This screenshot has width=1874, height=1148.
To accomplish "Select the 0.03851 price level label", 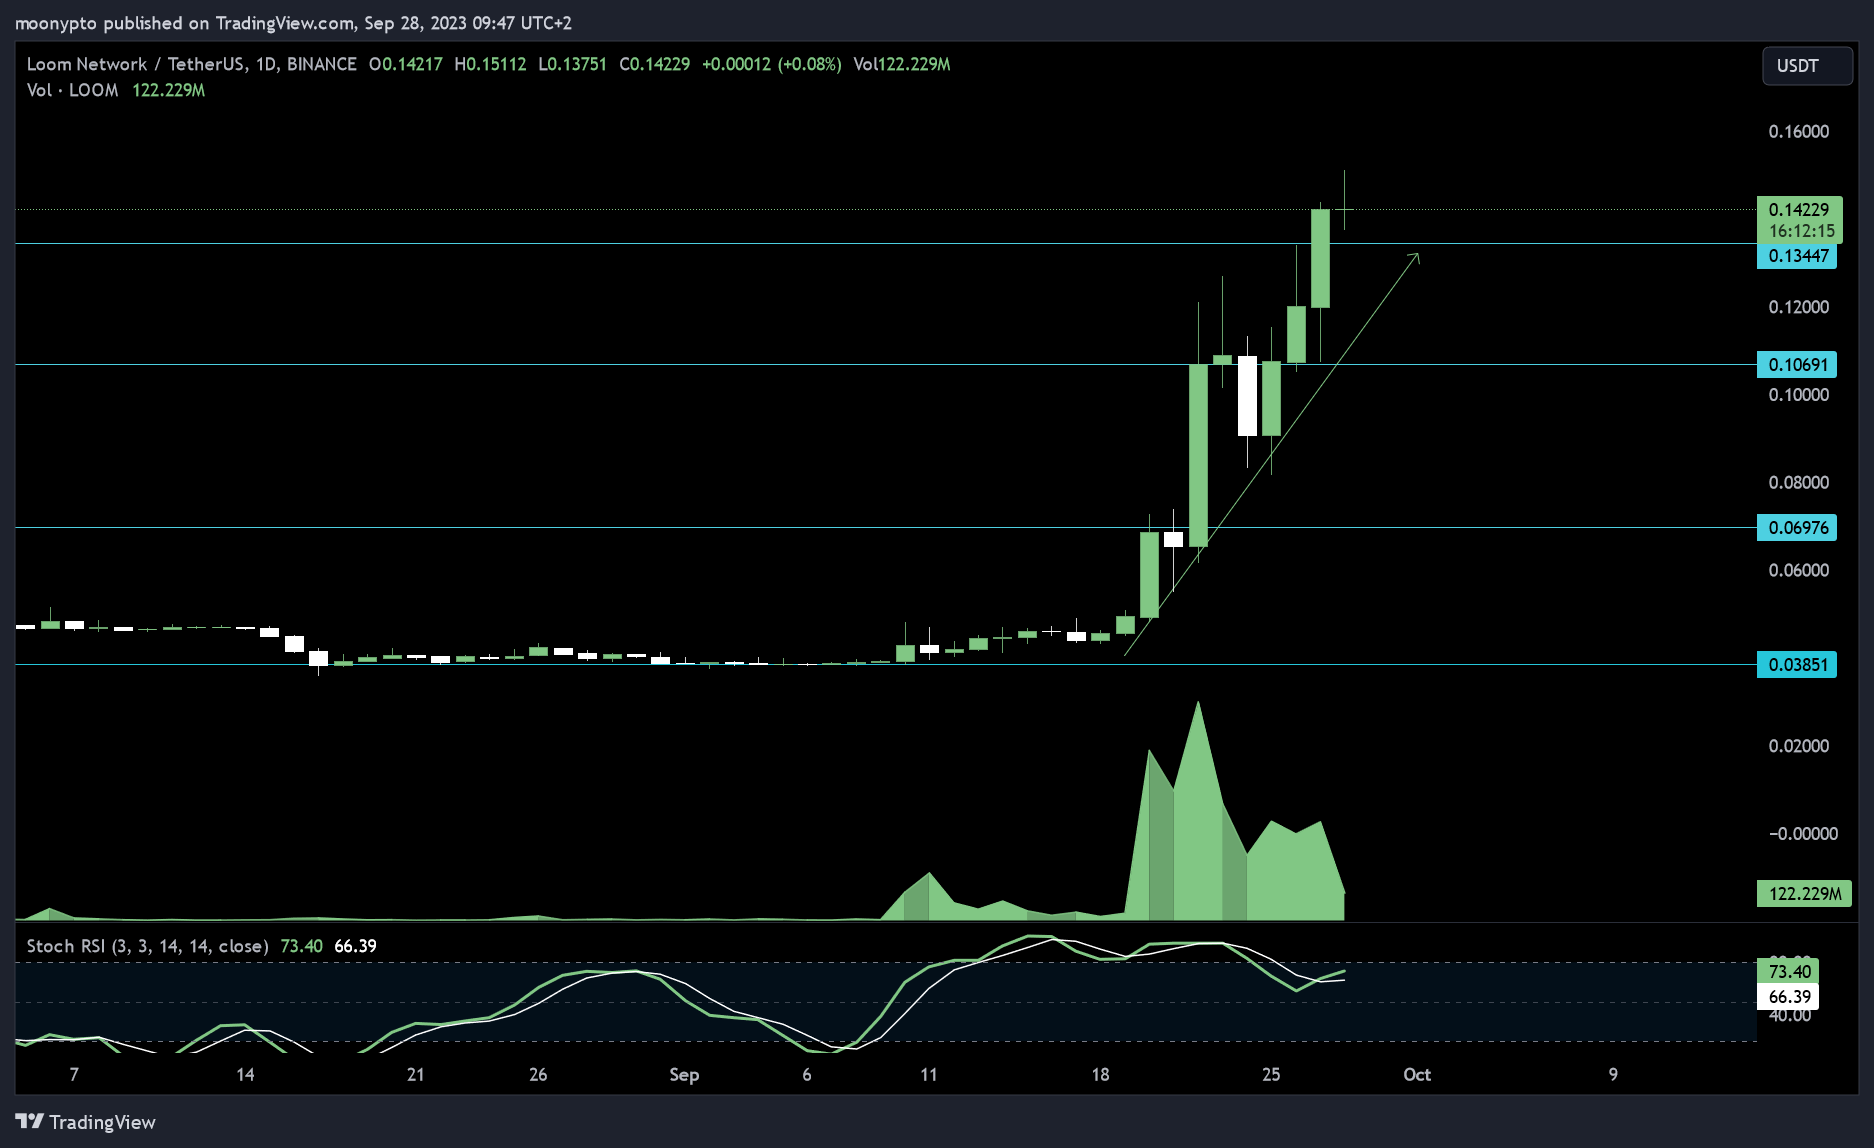I will click(x=1797, y=665).
